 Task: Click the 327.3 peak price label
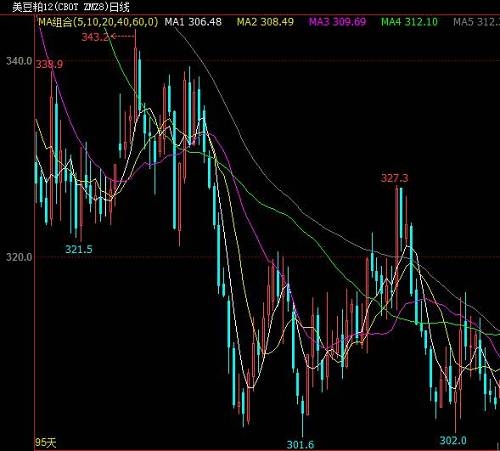tap(395, 178)
